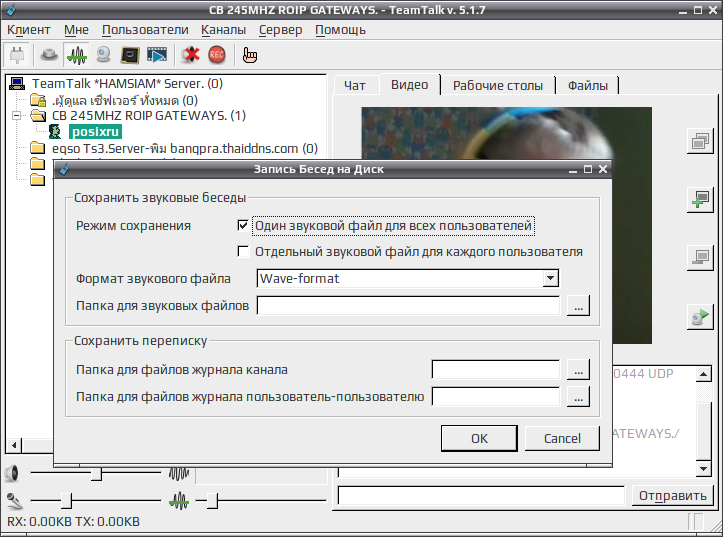The height and width of the screenshot is (537, 723).
Task: Click the detach video window icon
Action: (x=700, y=141)
